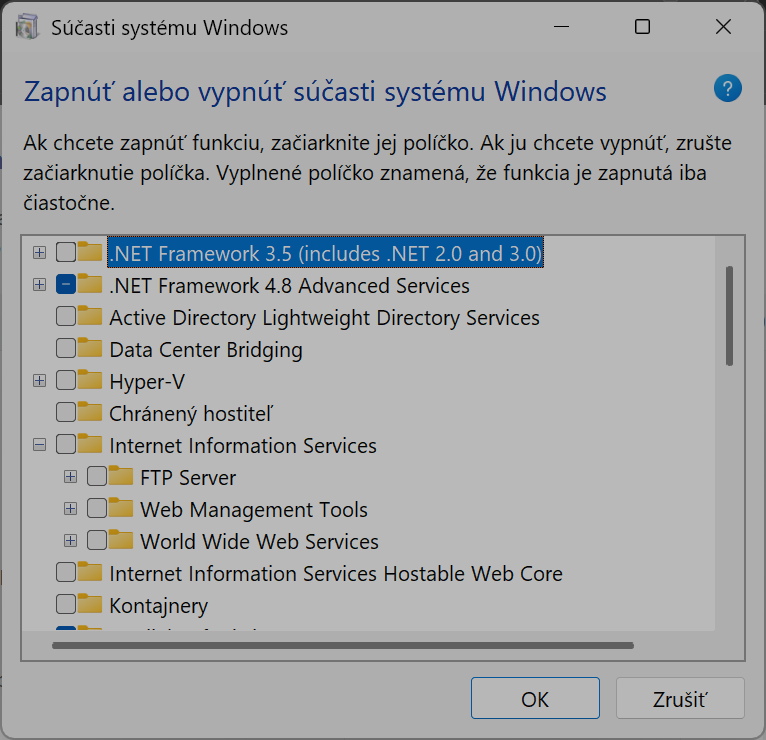Click the Data Center Bridging folder icon
The width and height of the screenshot is (766, 740).
click(x=91, y=349)
